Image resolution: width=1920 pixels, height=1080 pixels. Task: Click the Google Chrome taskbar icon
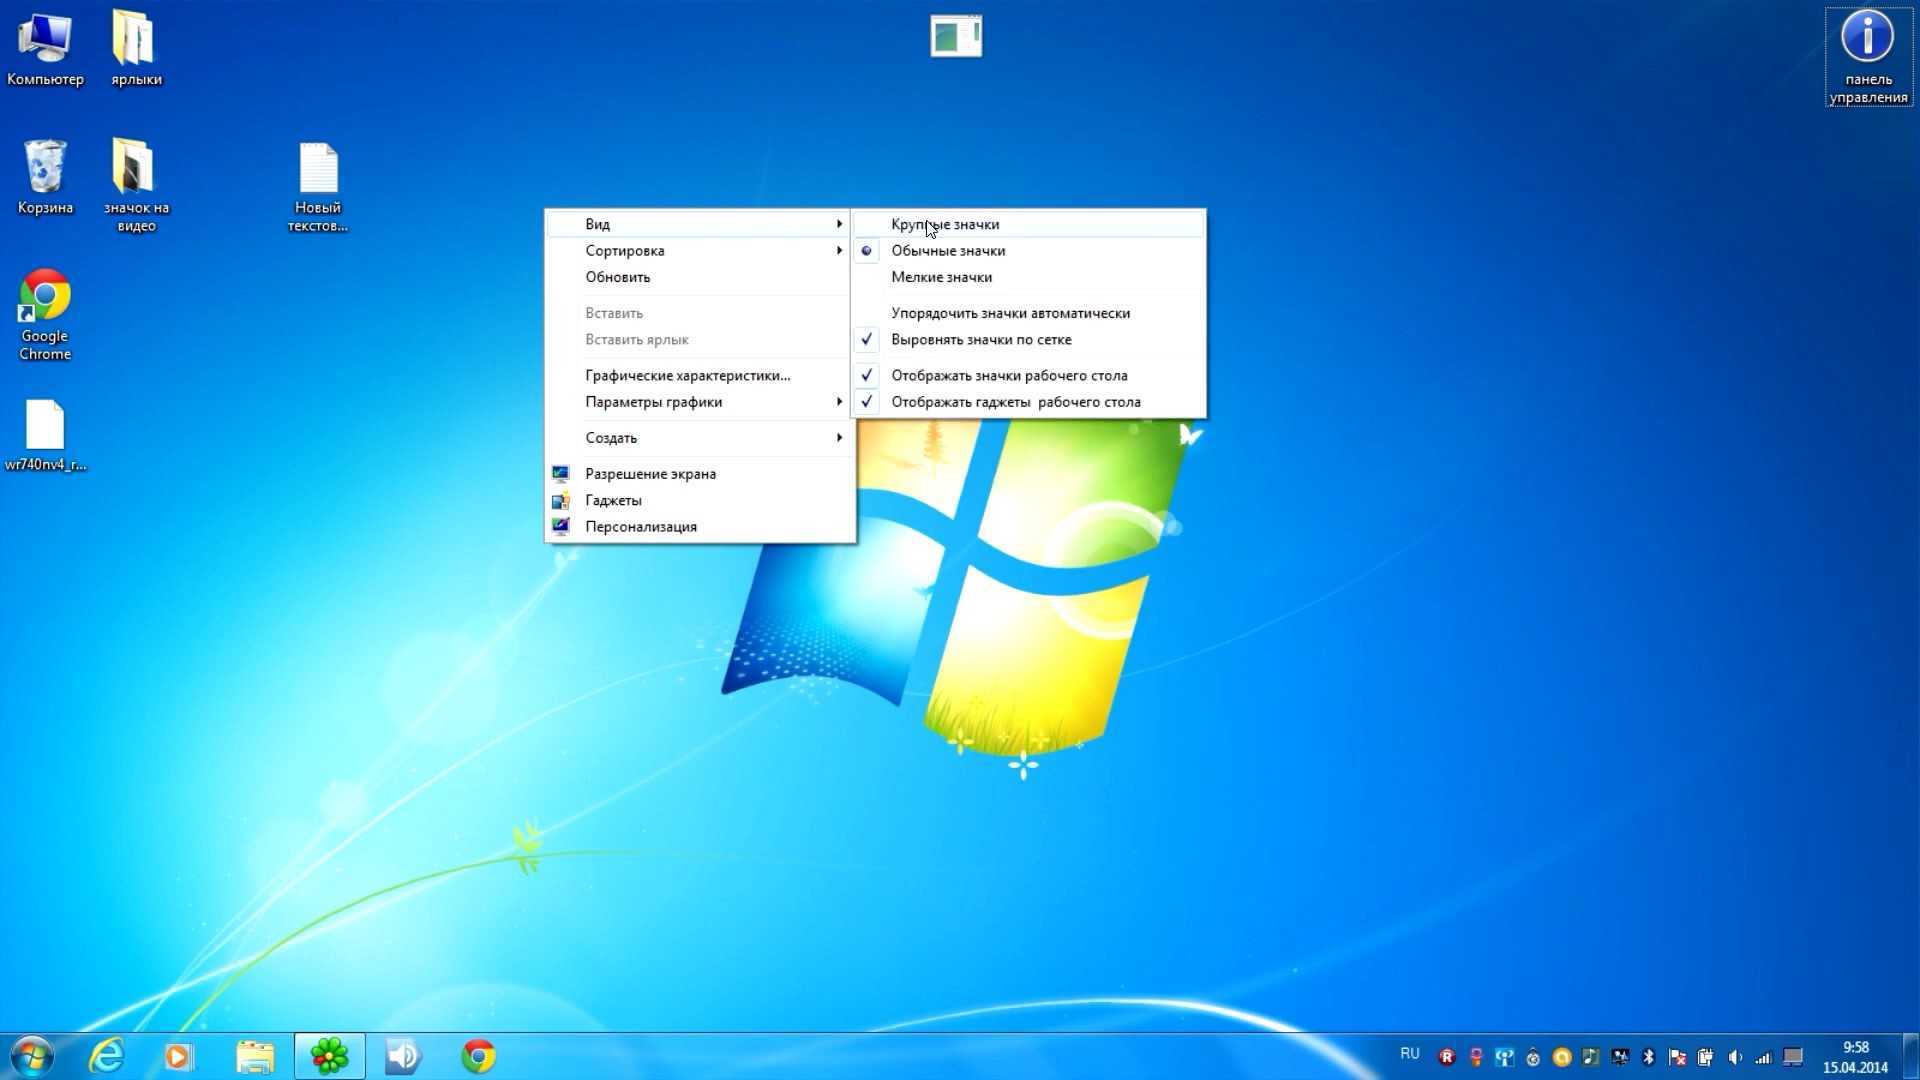[x=477, y=1055]
